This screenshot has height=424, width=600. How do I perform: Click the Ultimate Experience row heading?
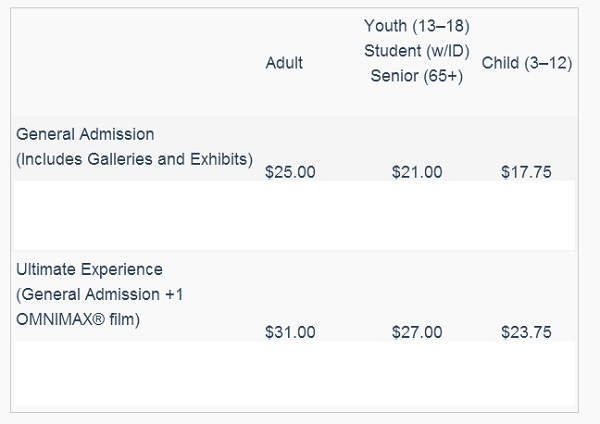tap(89, 270)
